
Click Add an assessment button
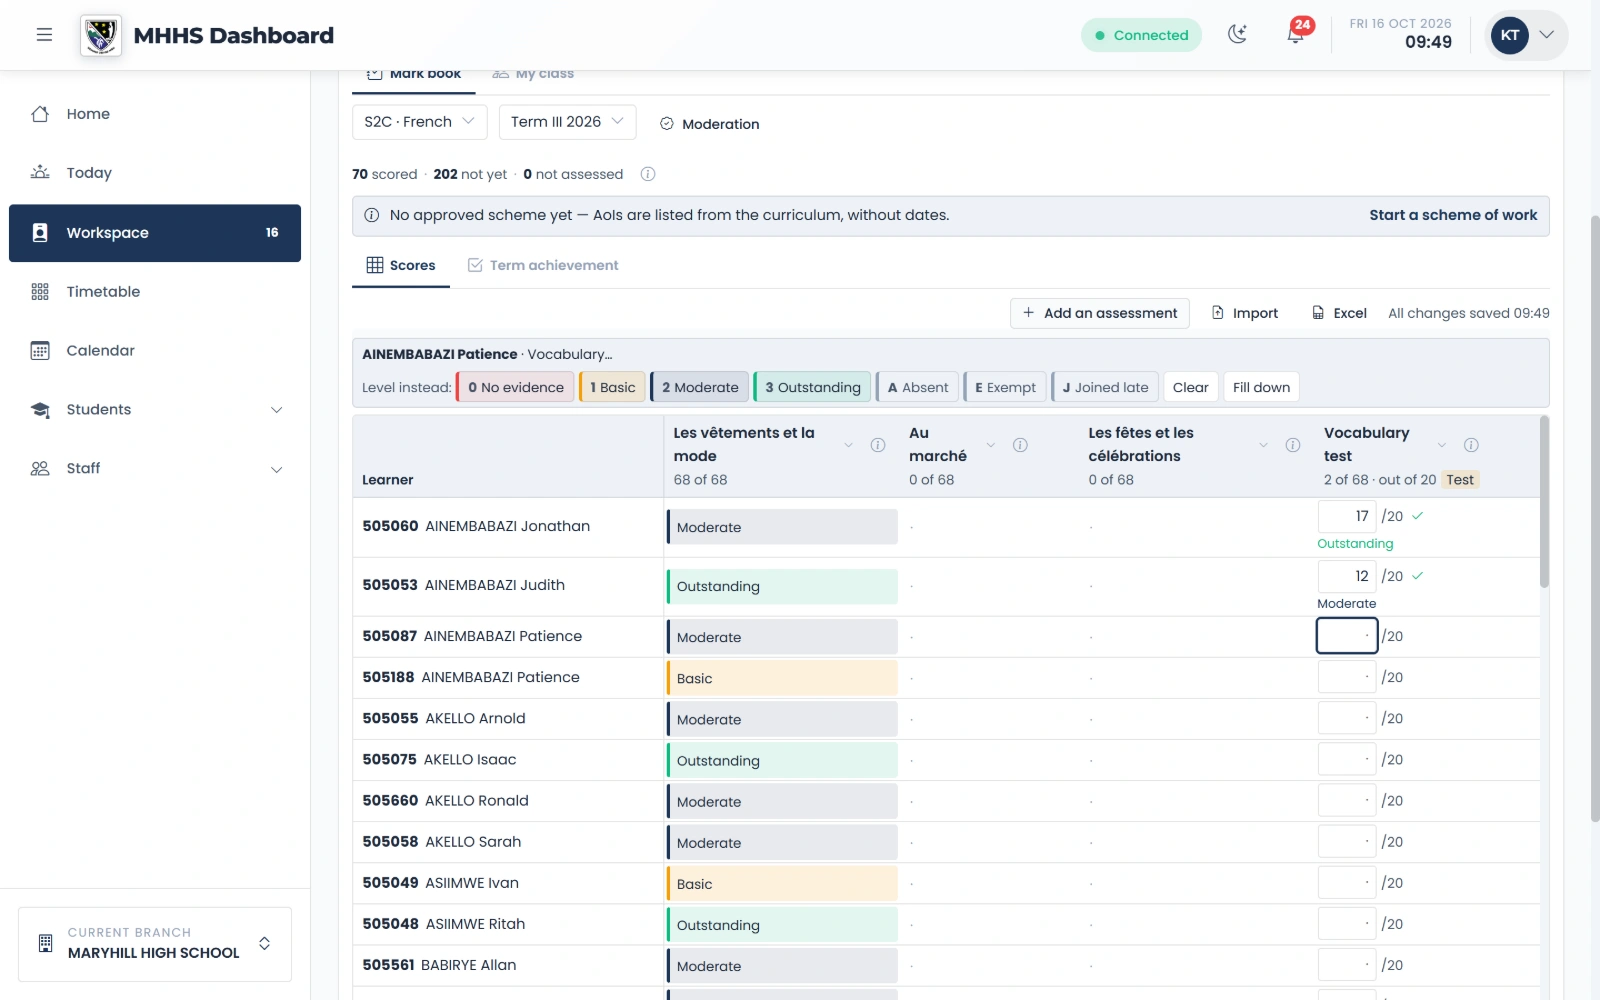[x=1100, y=313]
